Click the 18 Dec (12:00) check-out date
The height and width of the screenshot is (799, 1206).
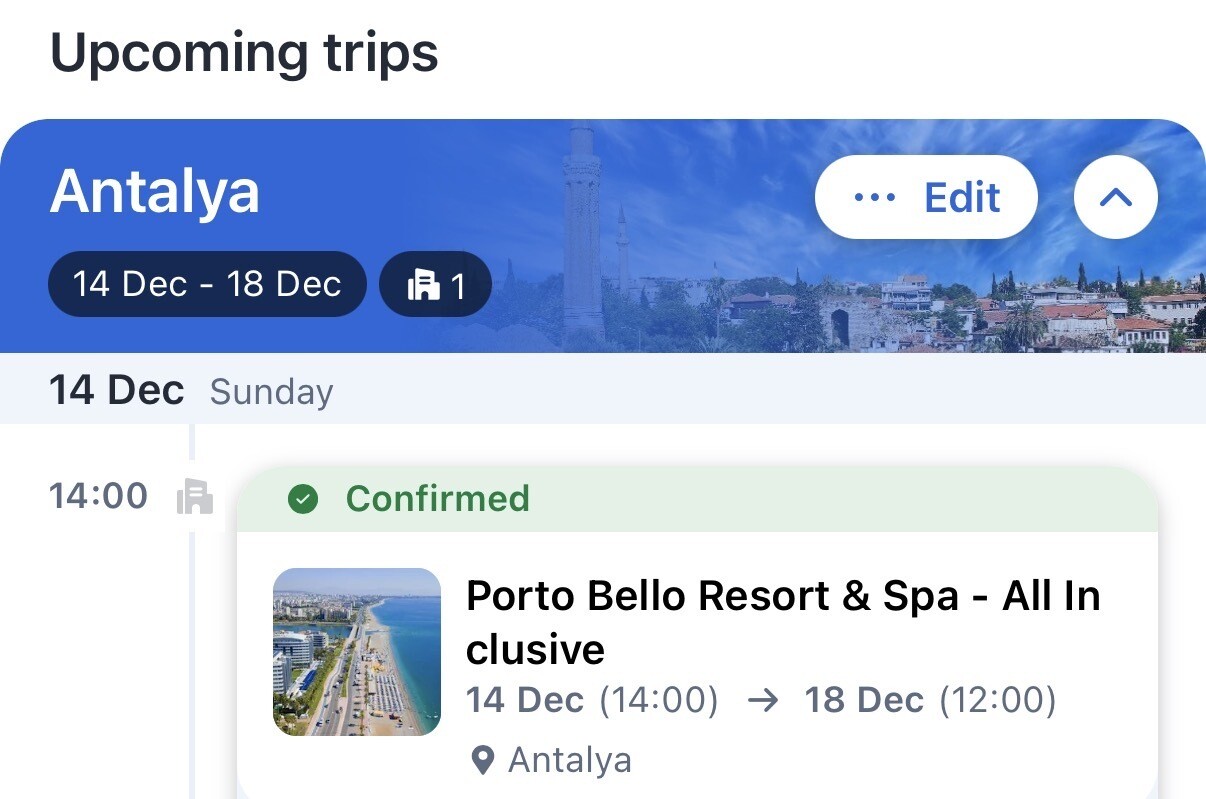coord(930,701)
